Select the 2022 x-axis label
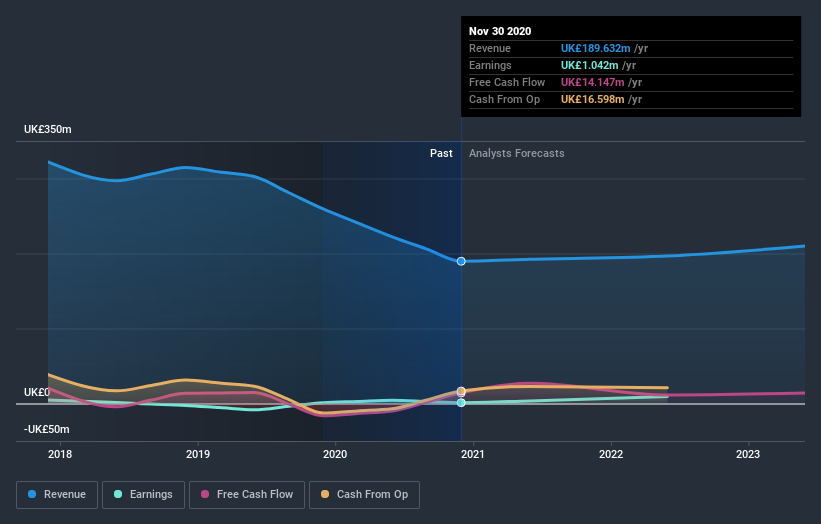 click(x=611, y=454)
